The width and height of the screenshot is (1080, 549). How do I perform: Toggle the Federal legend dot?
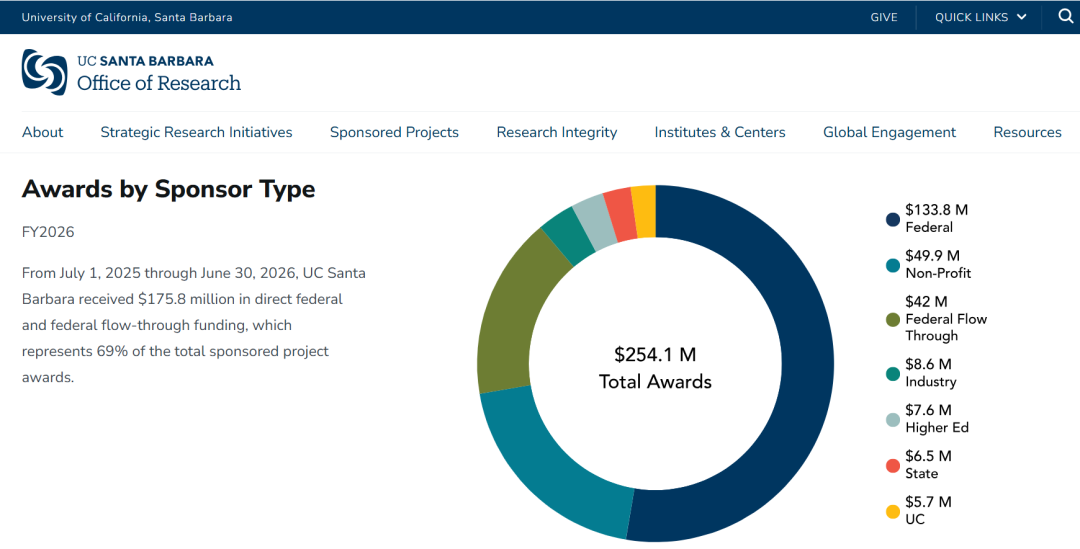click(893, 220)
